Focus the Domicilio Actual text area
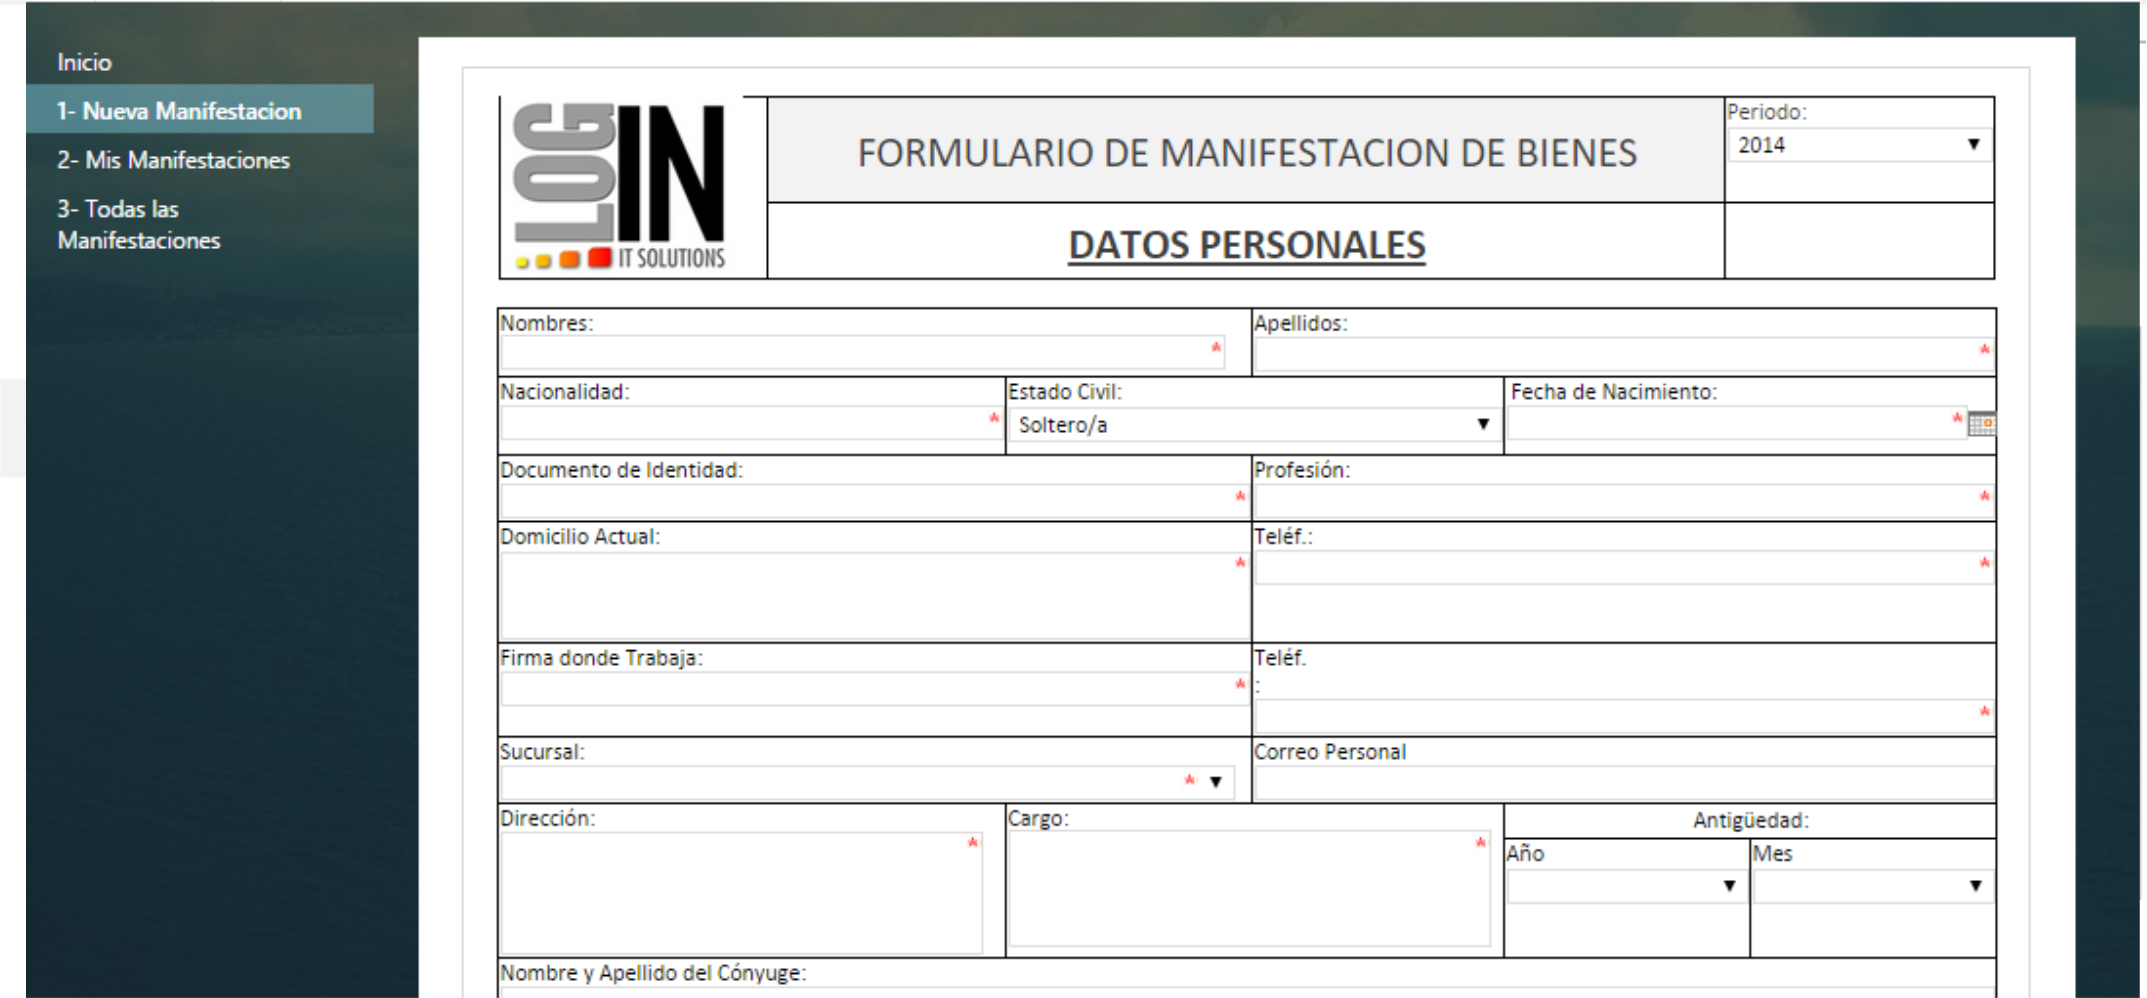Viewport: 2147px width, 998px height. (x=874, y=596)
